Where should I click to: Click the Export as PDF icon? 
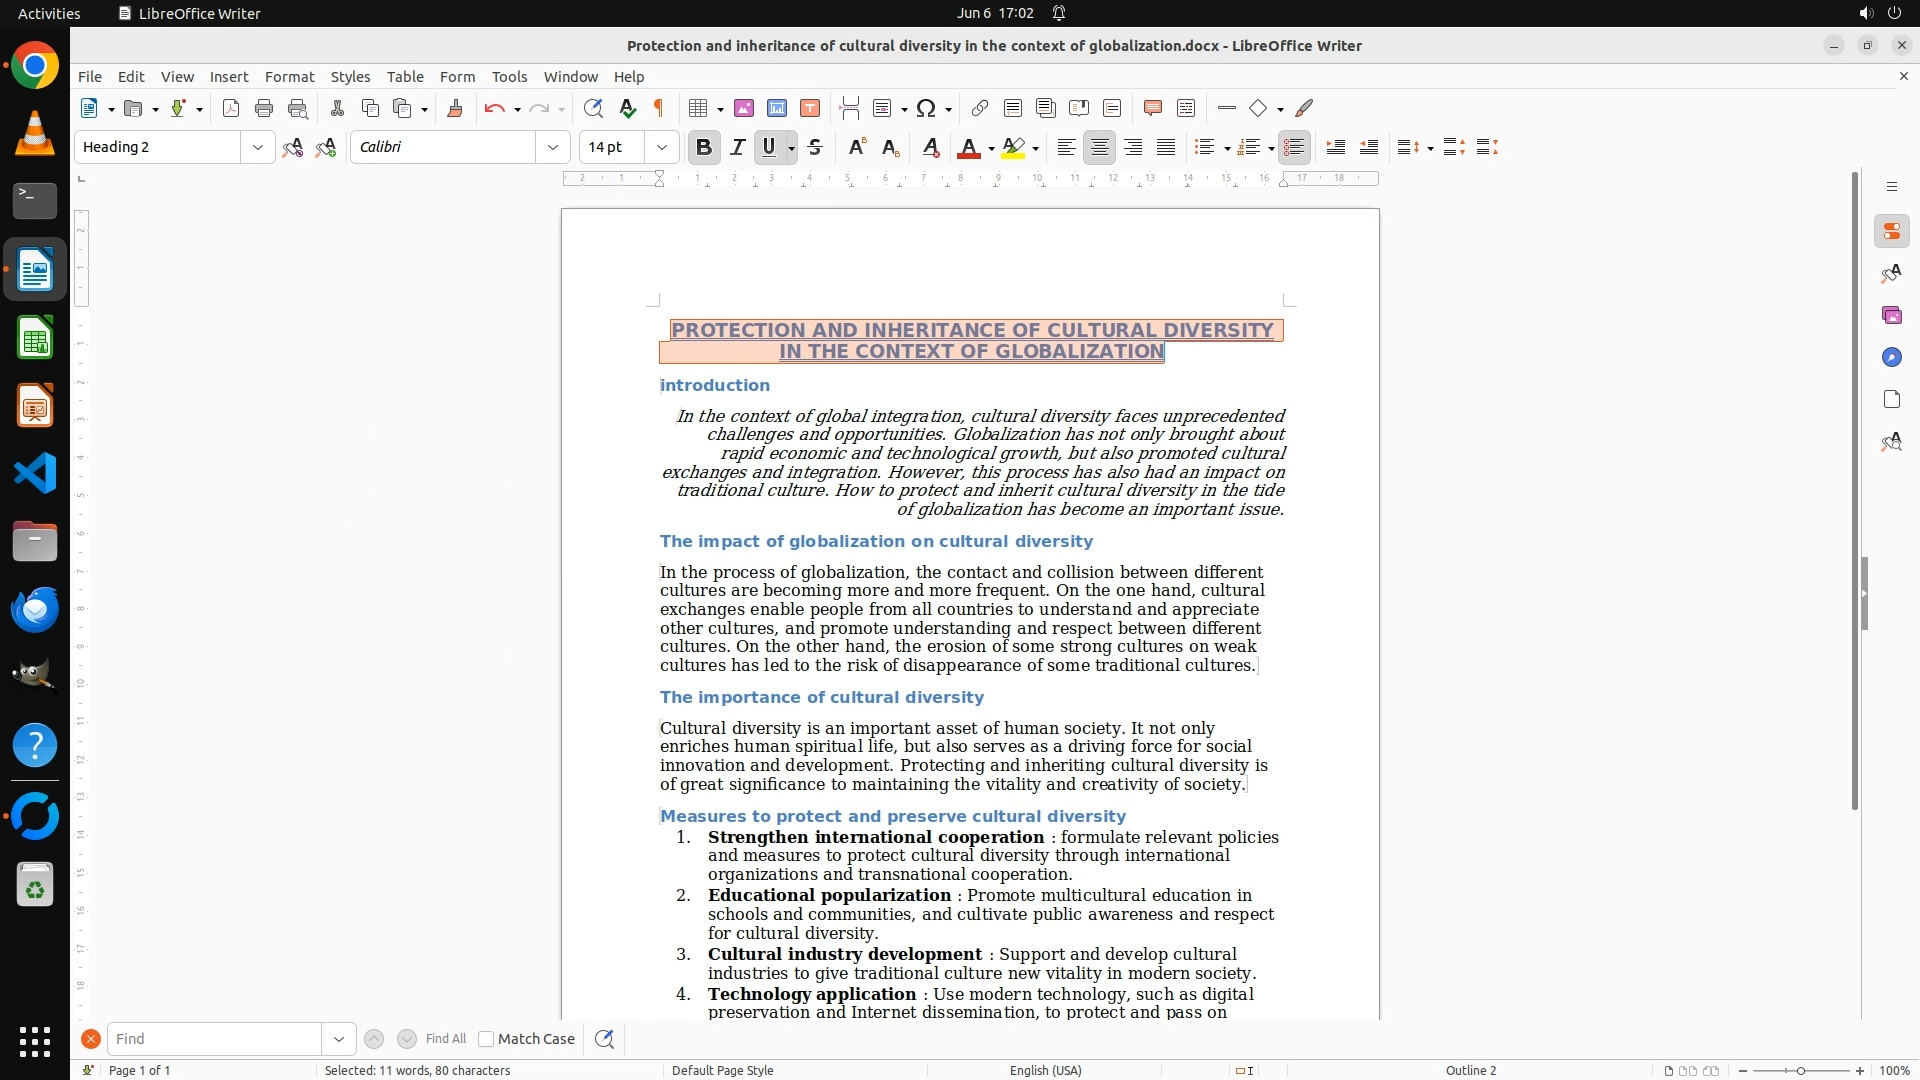point(231,108)
